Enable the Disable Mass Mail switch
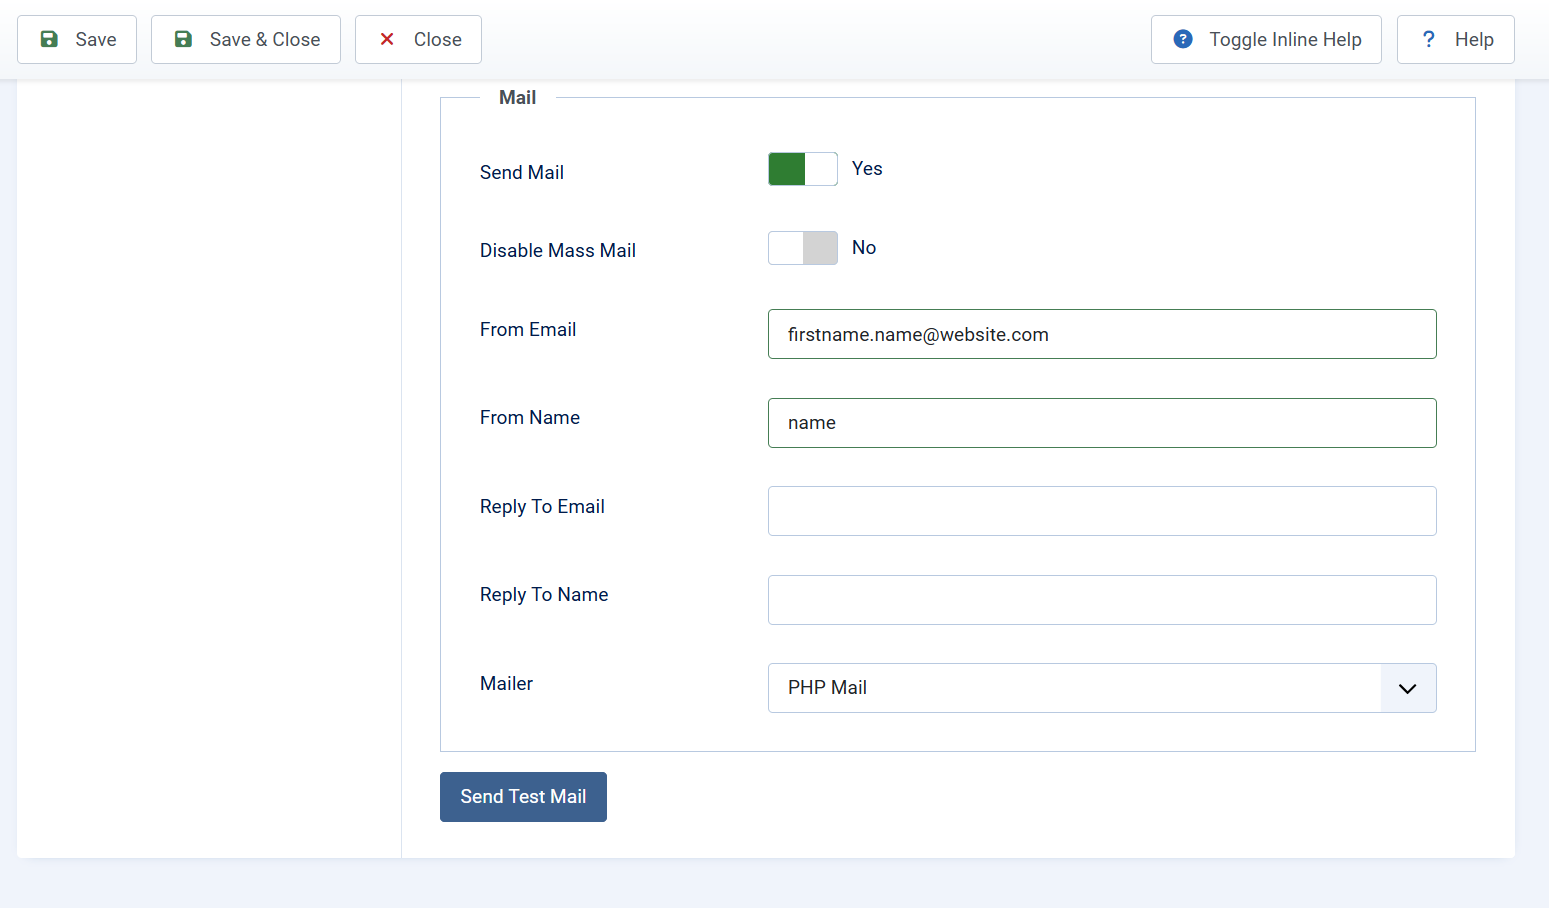The image size is (1549, 908). tap(802, 248)
